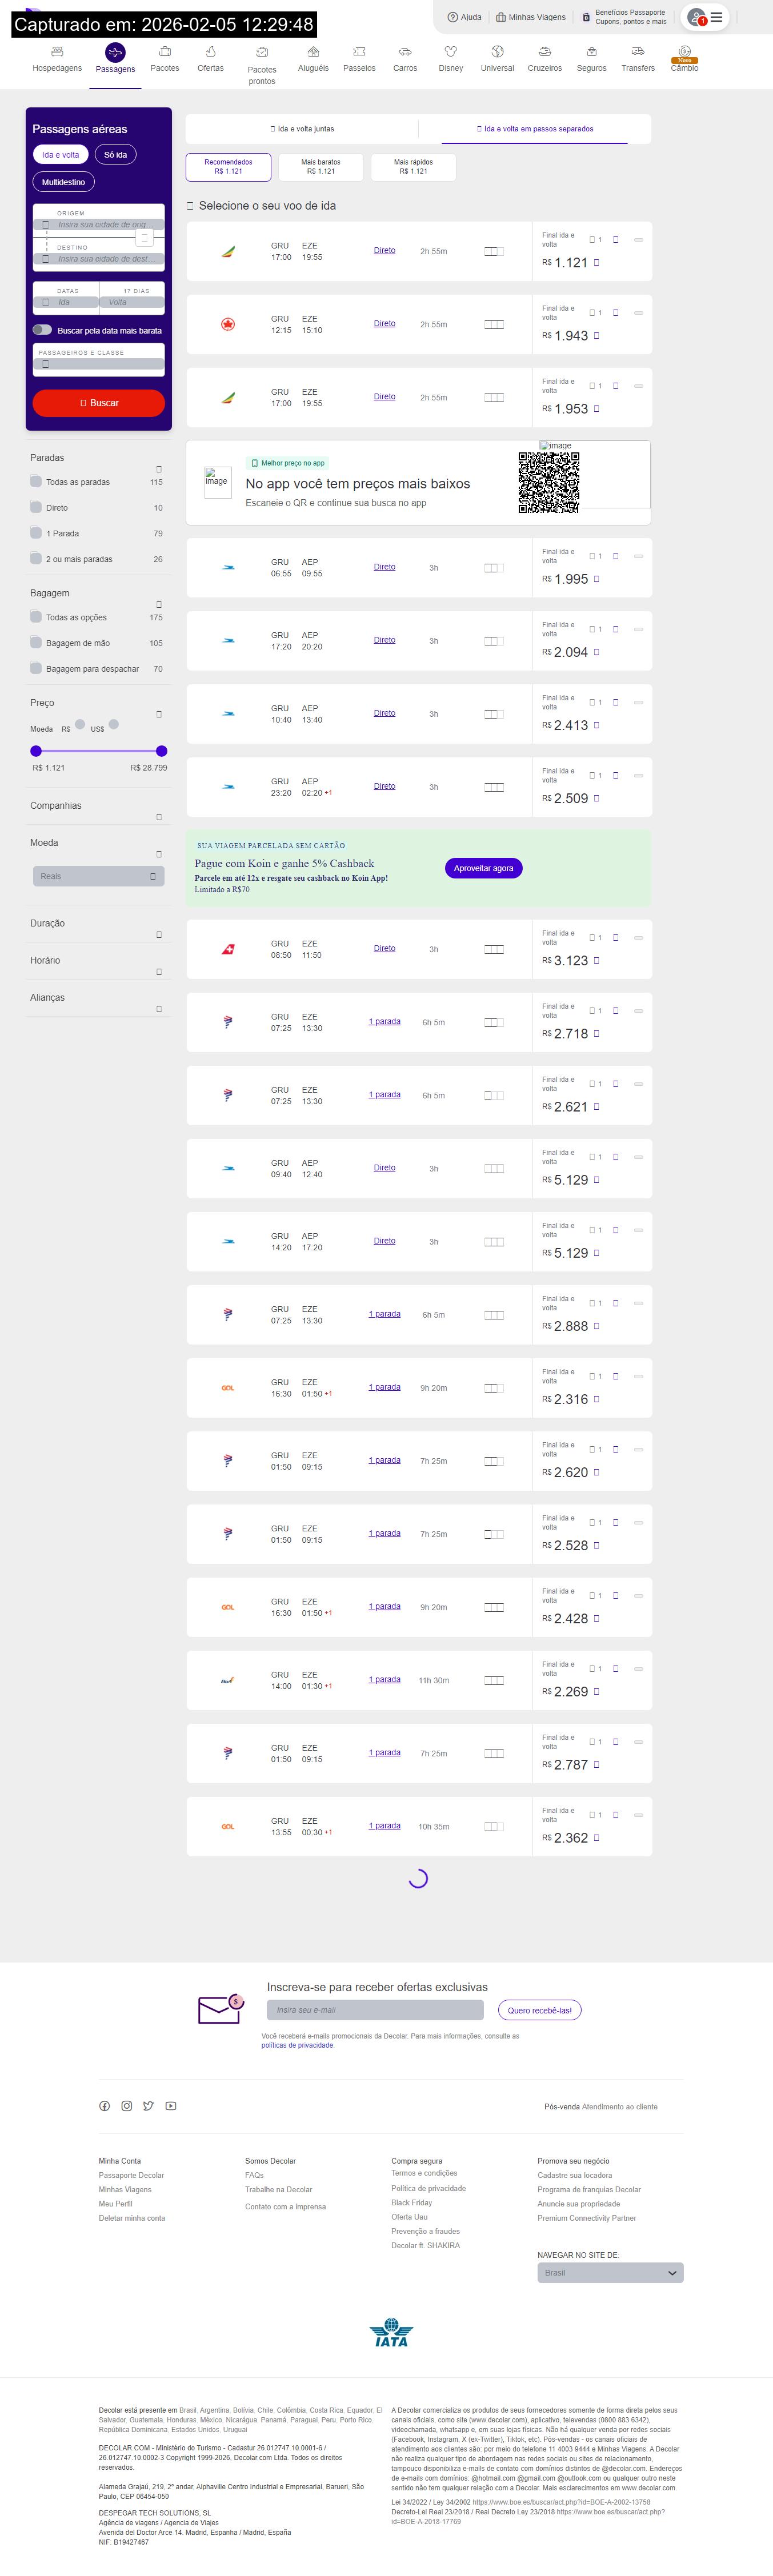Expand the Horário filter section
773x2576 pixels.
tap(159, 971)
